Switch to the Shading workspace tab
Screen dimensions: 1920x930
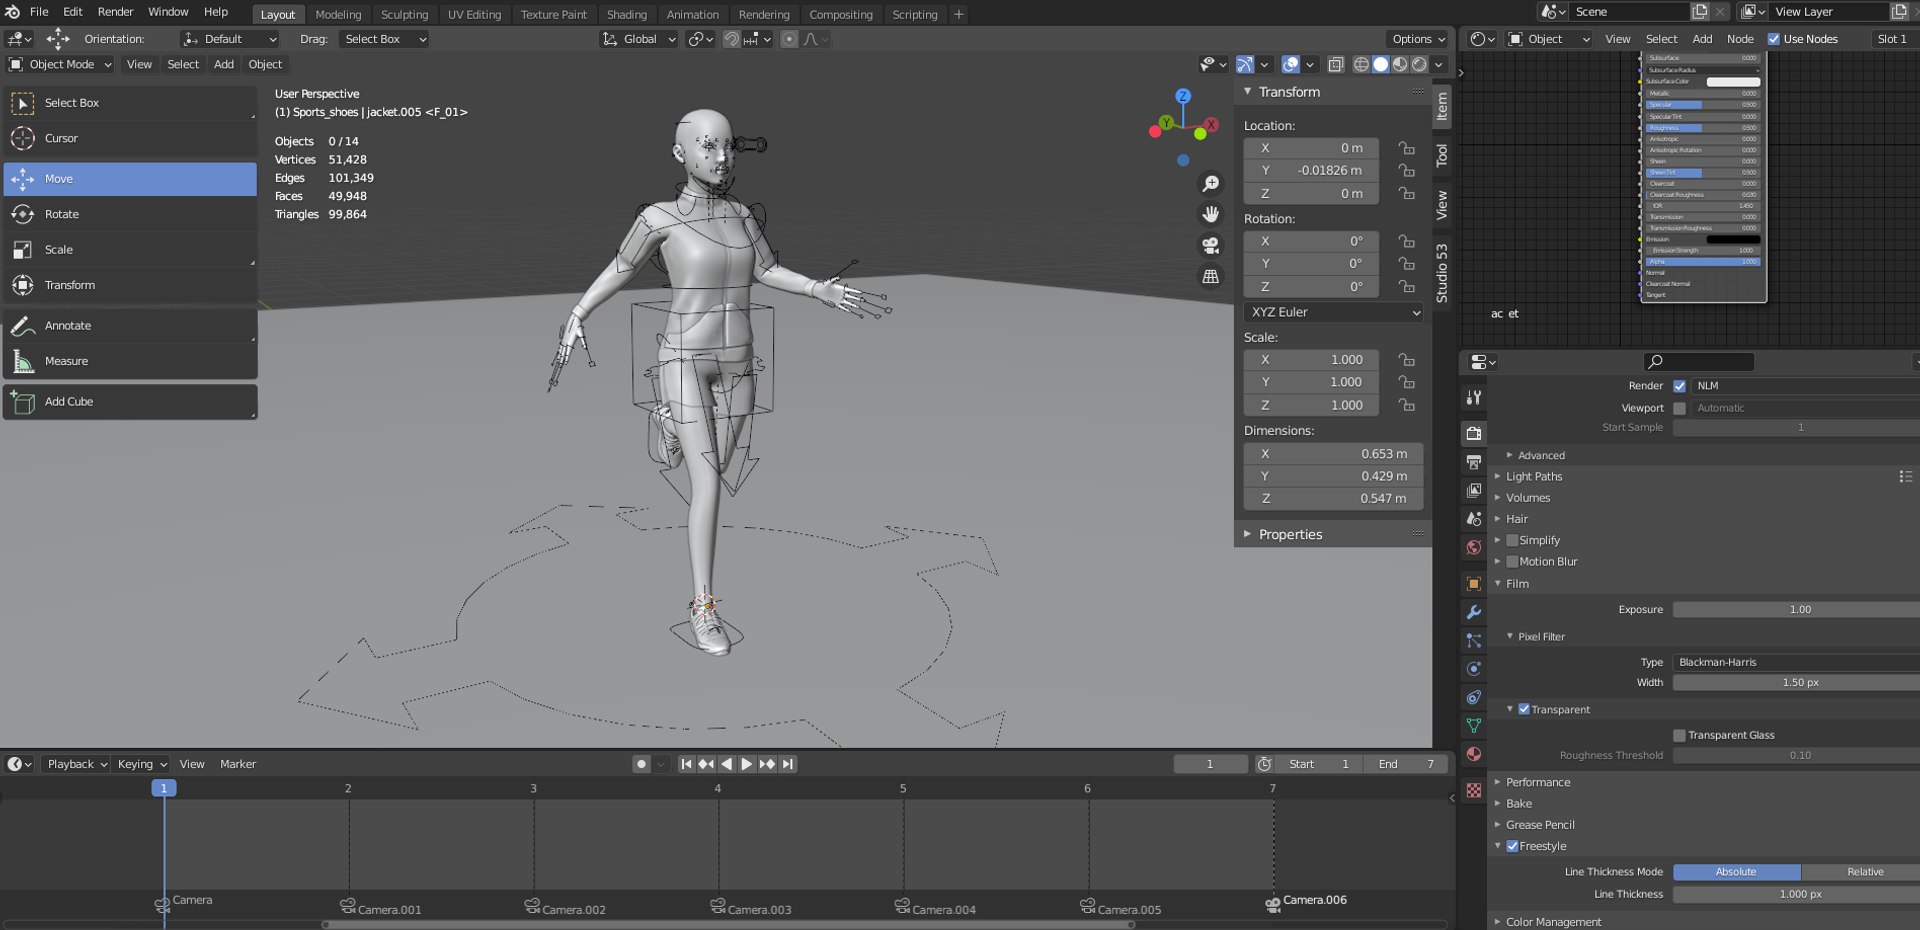point(627,14)
